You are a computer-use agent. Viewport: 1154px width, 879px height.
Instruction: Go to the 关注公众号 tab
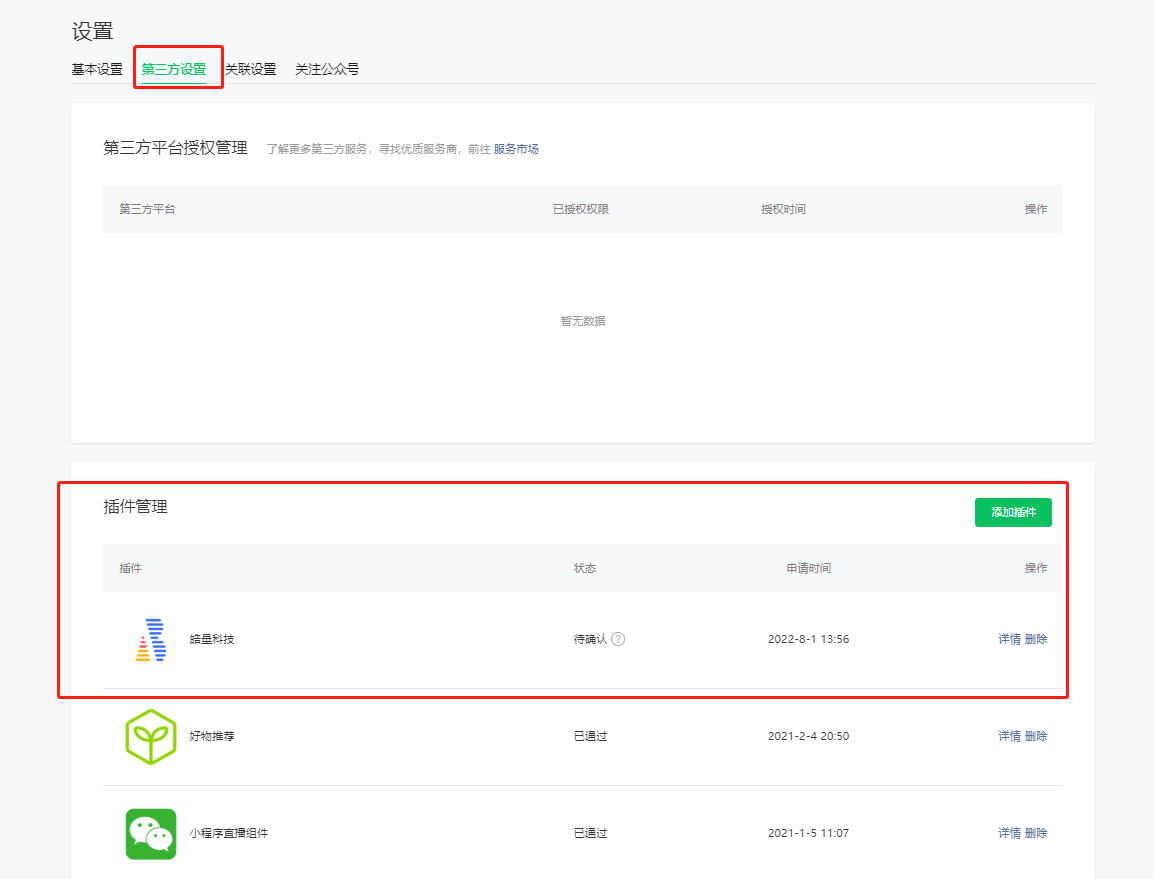[327, 70]
